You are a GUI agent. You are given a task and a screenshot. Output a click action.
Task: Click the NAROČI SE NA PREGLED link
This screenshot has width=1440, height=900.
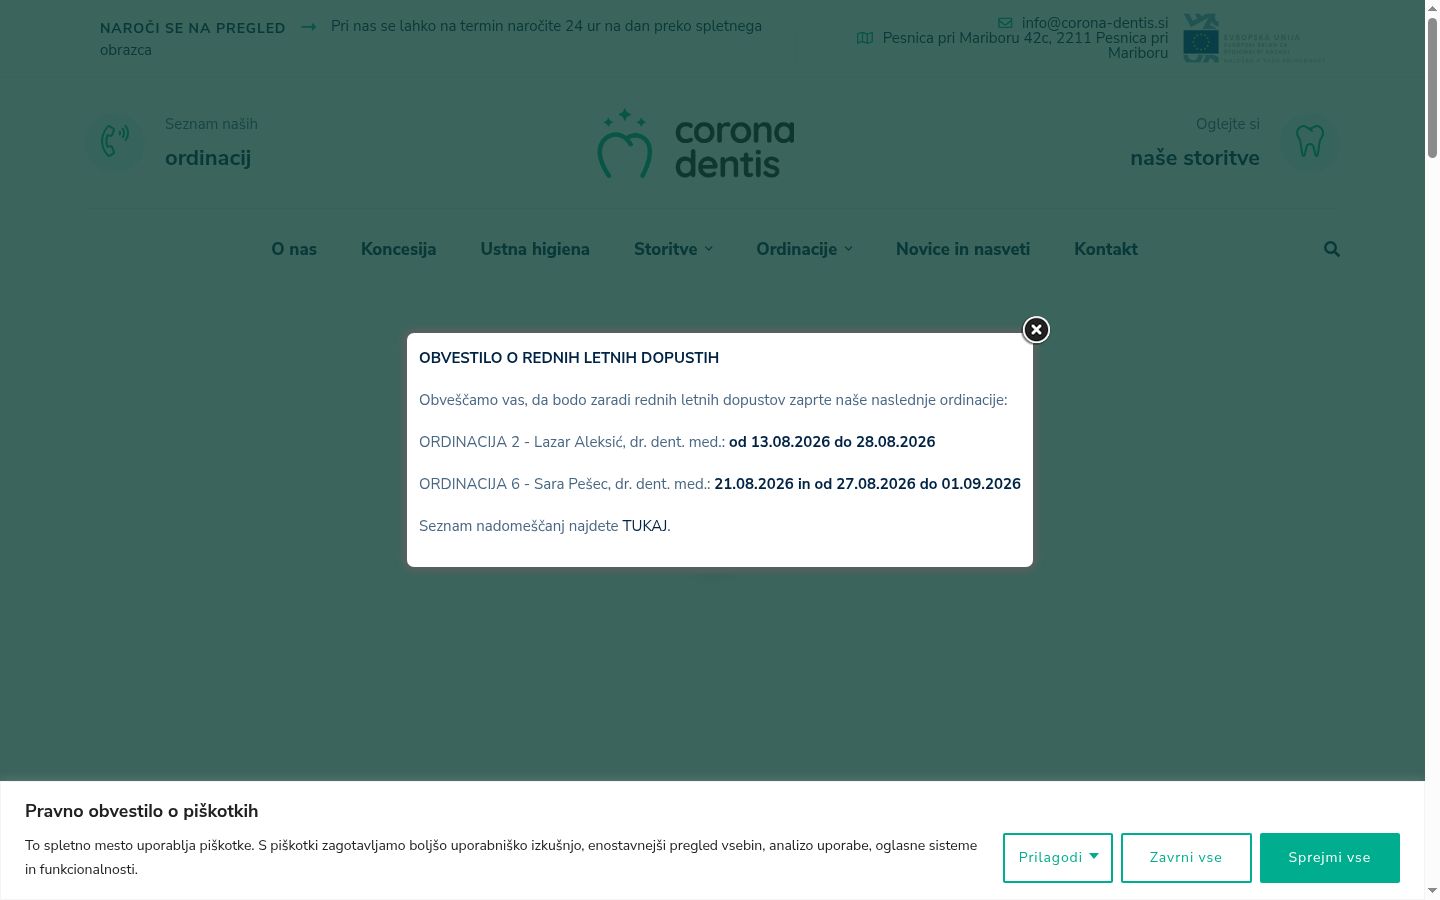193,28
